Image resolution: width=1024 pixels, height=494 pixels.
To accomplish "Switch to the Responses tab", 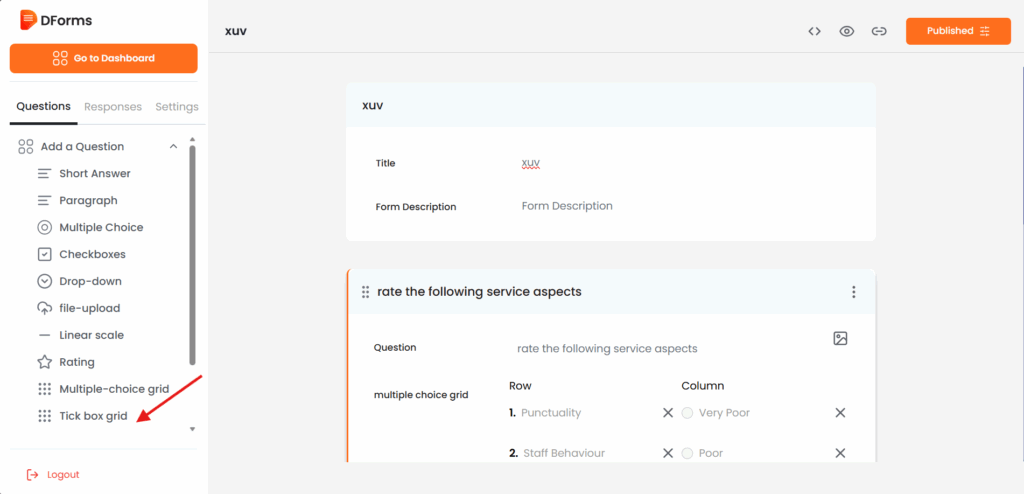I will (113, 107).
